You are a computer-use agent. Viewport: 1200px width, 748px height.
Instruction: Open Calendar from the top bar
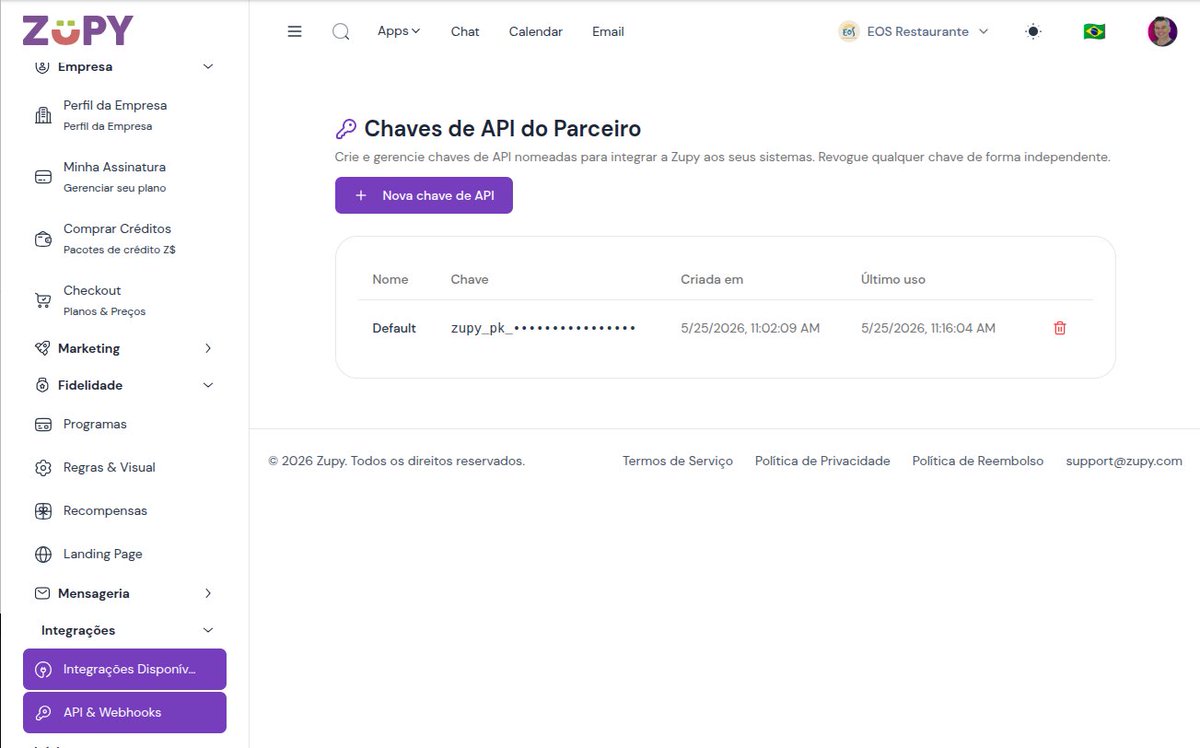(536, 31)
